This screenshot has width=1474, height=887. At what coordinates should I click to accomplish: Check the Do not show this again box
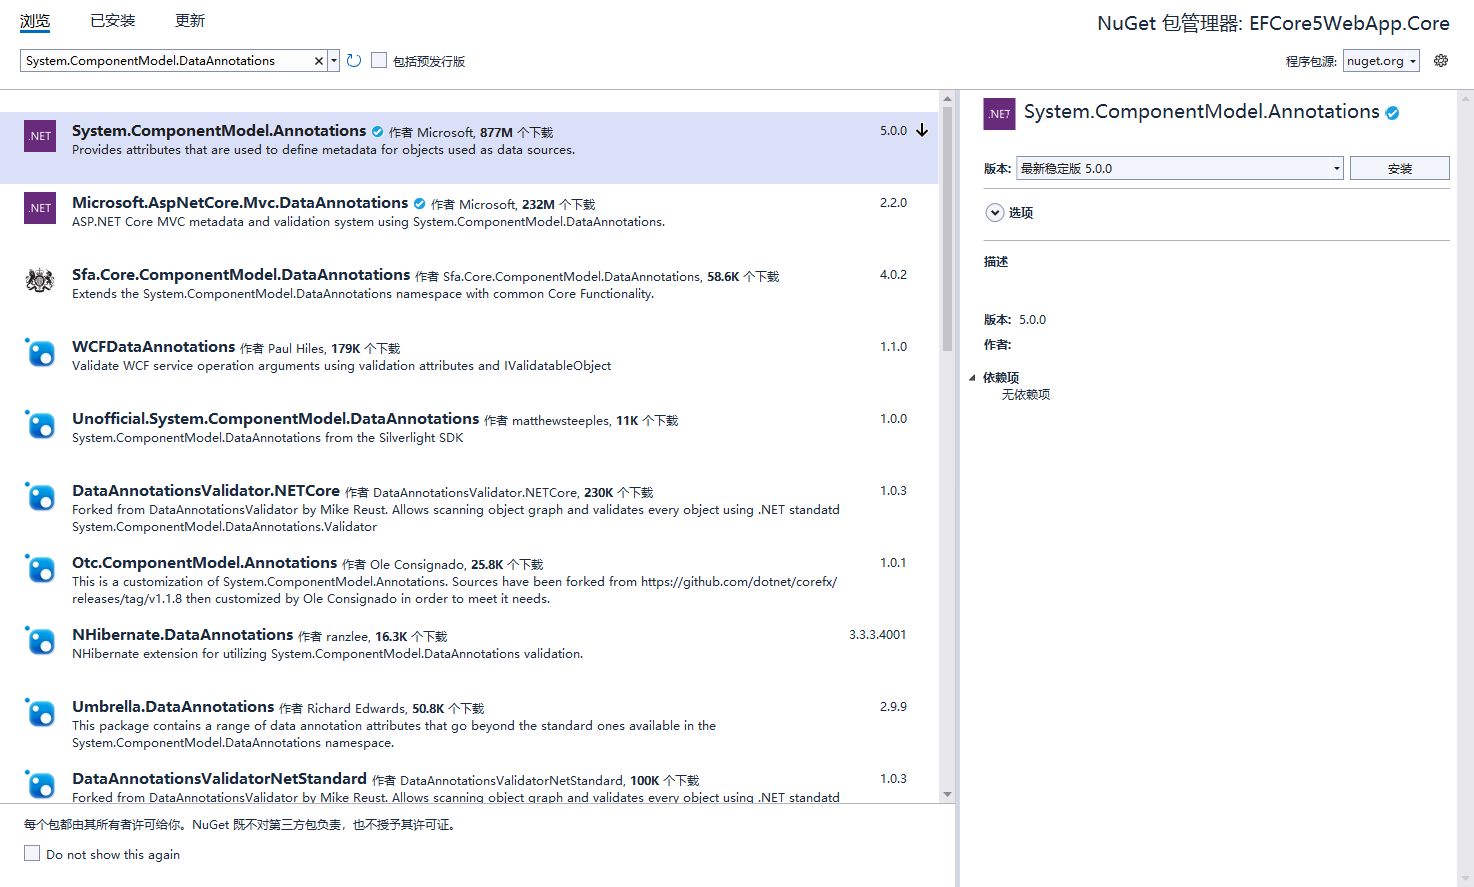tap(32, 853)
